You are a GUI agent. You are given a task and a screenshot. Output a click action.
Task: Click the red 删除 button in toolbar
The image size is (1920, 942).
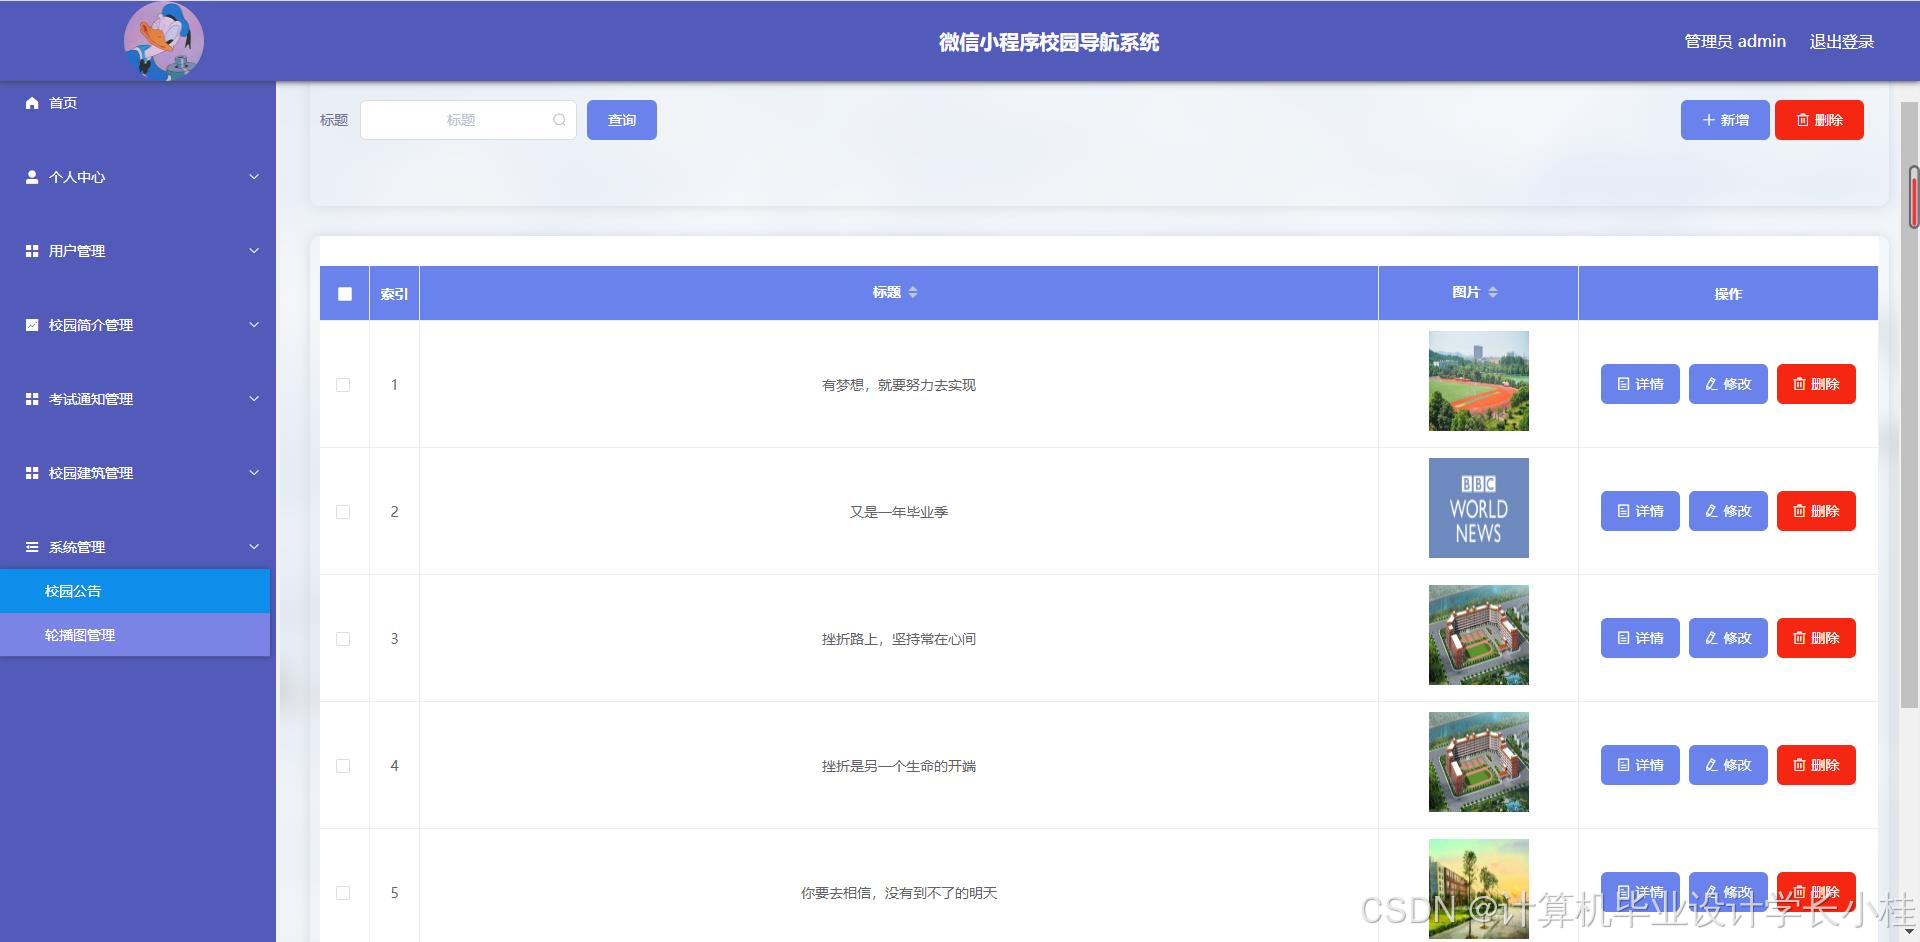(x=1819, y=120)
